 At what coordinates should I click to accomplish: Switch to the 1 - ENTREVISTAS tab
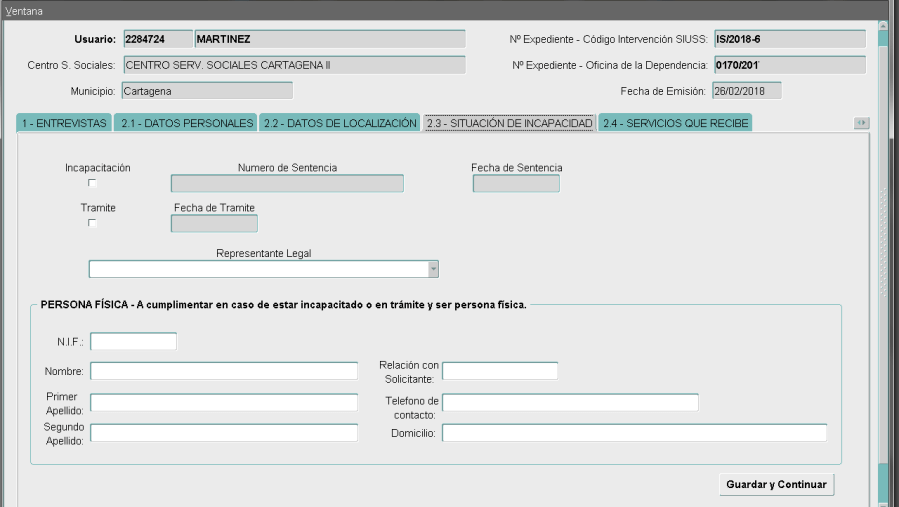click(64, 123)
